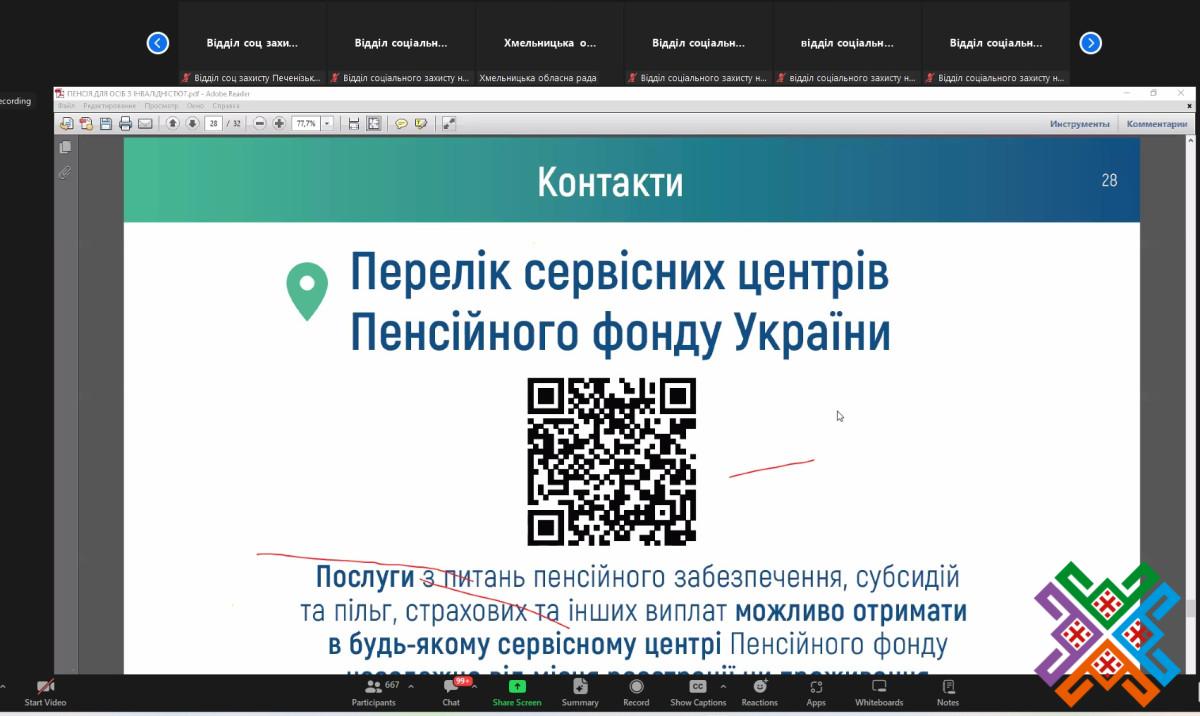Open Reactions menu

pyautogui.click(x=760, y=692)
